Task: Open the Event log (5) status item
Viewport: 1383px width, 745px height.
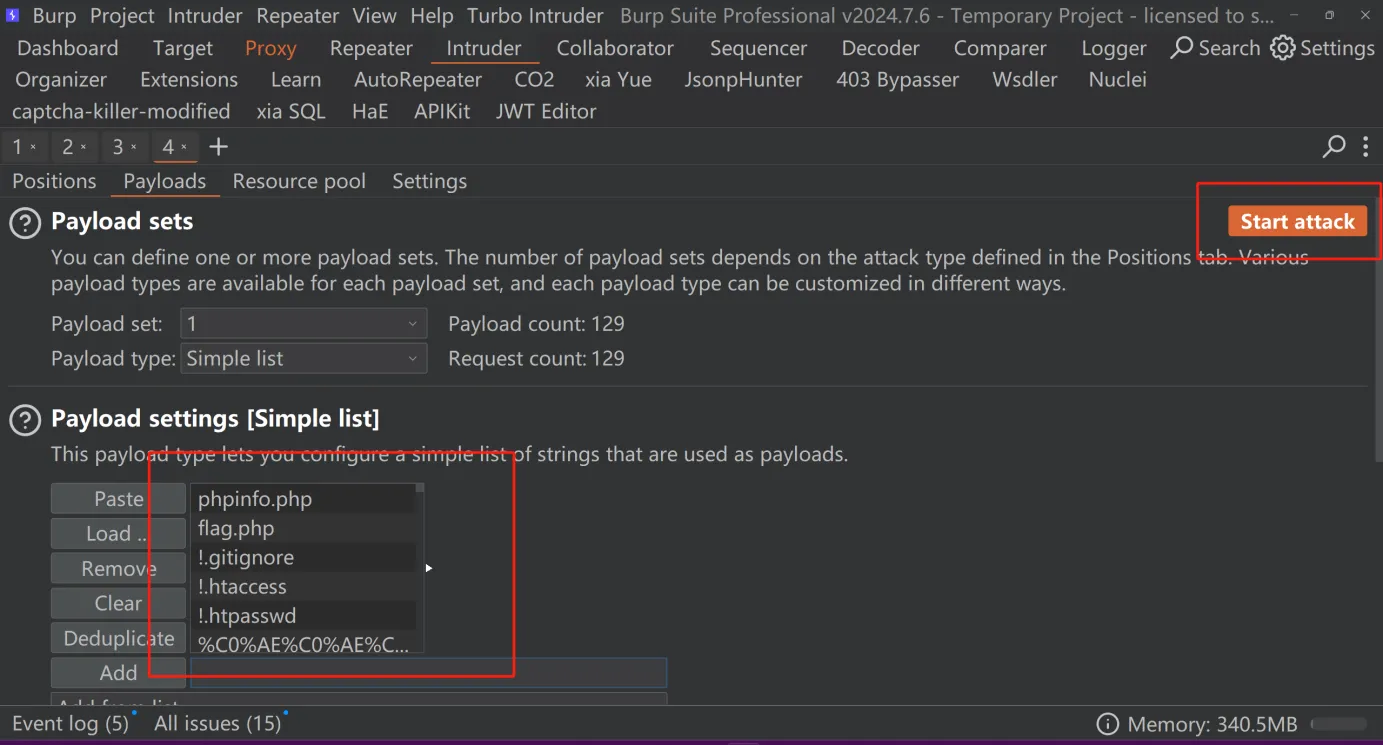Action: click(x=70, y=724)
